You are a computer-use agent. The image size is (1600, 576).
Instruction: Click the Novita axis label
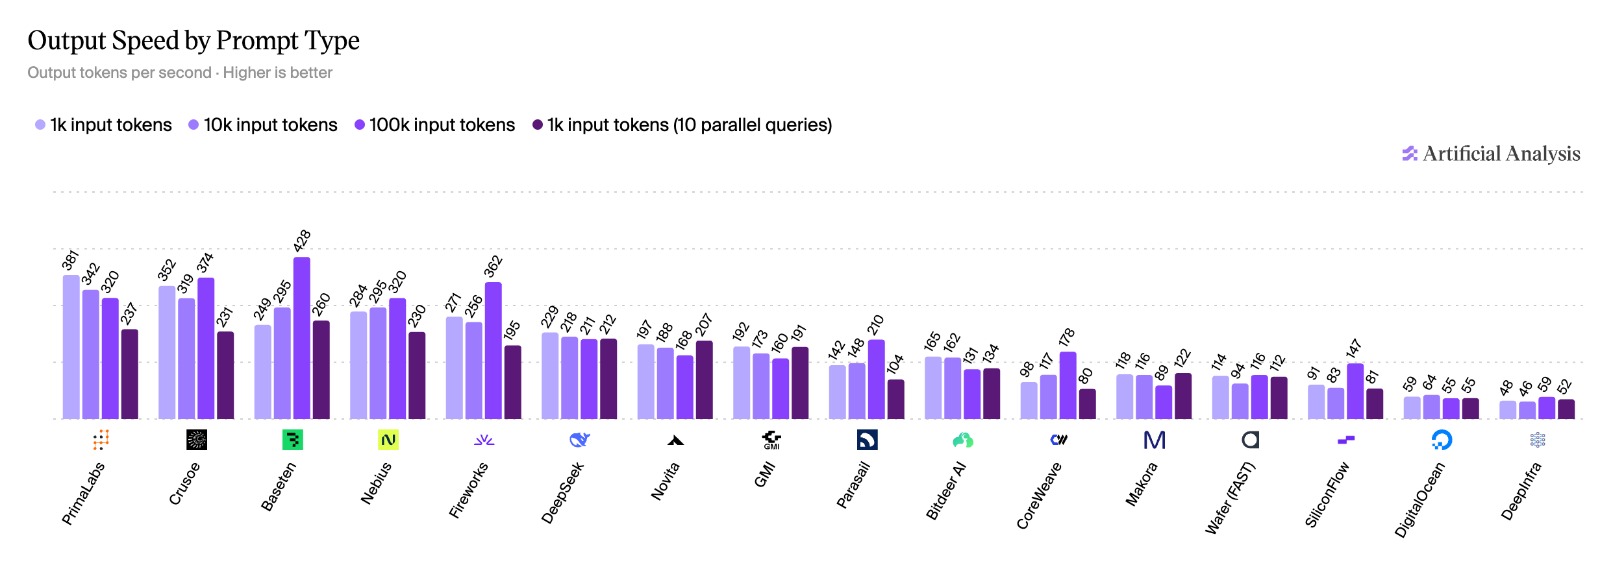(665, 481)
